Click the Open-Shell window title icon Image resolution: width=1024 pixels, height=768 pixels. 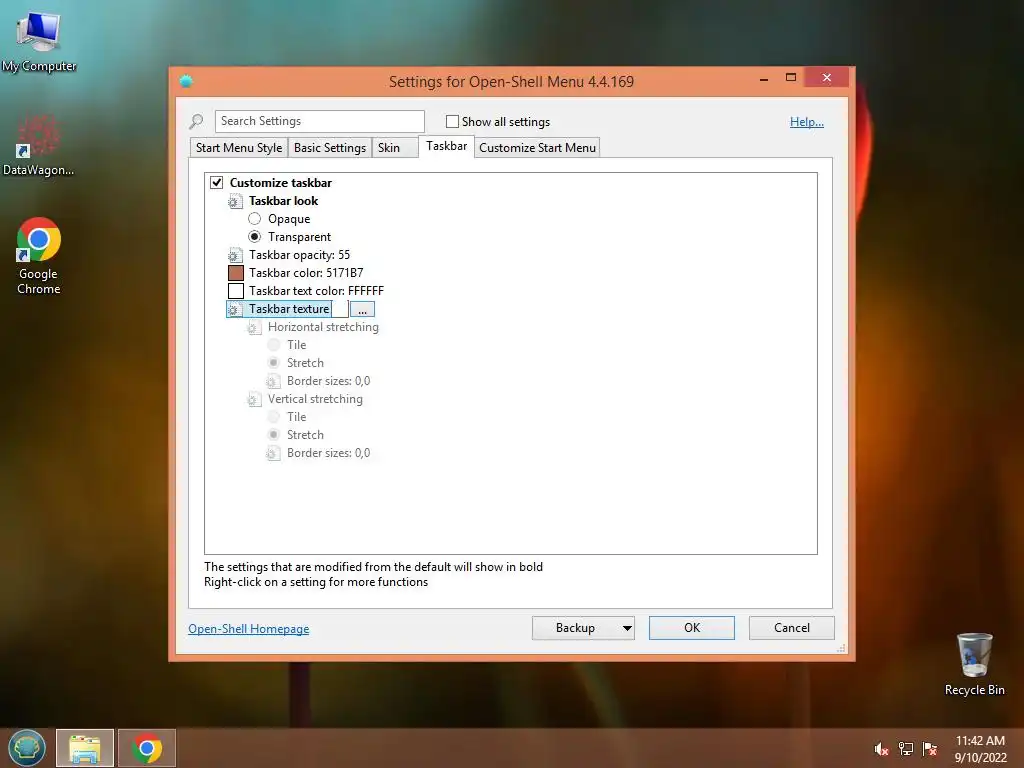click(186, 81)
